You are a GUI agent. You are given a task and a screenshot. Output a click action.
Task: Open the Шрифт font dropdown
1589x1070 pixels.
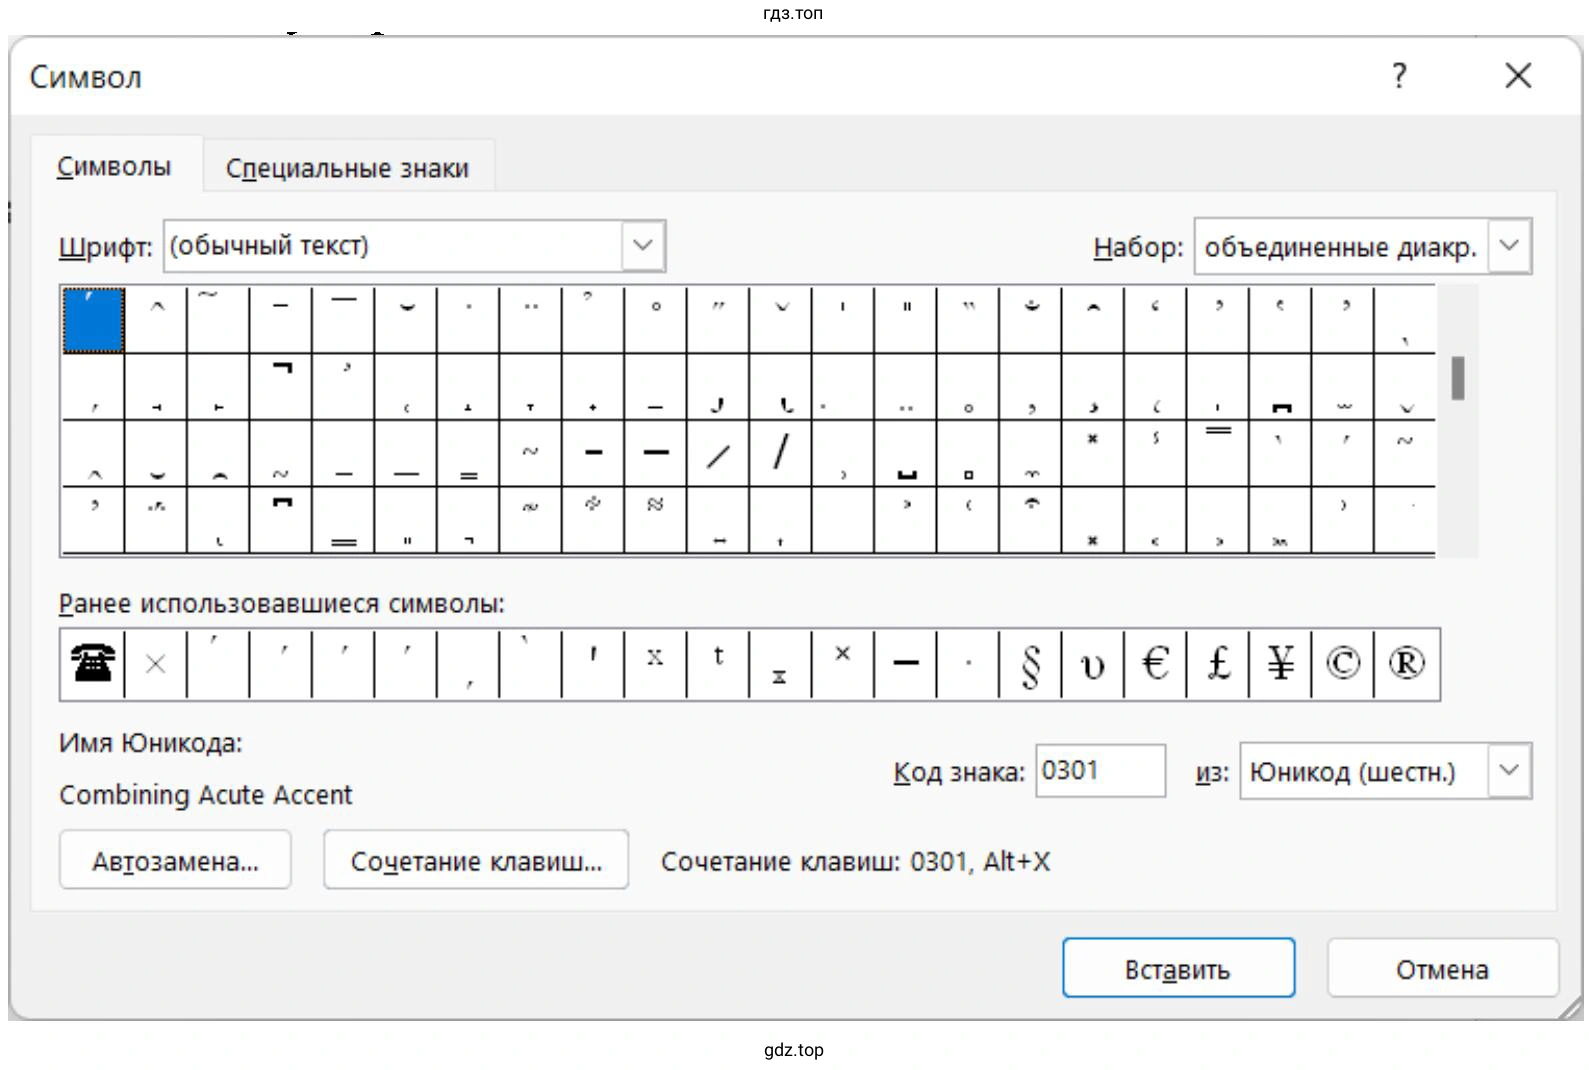click(x=643, y=246)
